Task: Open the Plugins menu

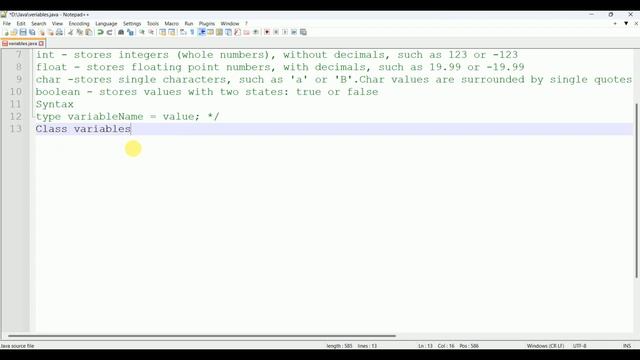Action: pyautogui.click(x=207, y=24)
